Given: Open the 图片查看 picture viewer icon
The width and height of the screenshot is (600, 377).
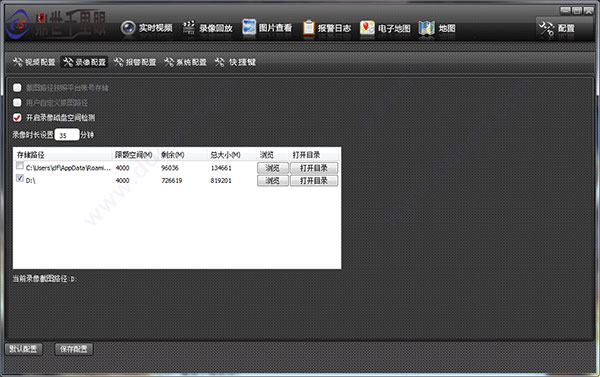Looking at the screenshot, I should 249,28.
